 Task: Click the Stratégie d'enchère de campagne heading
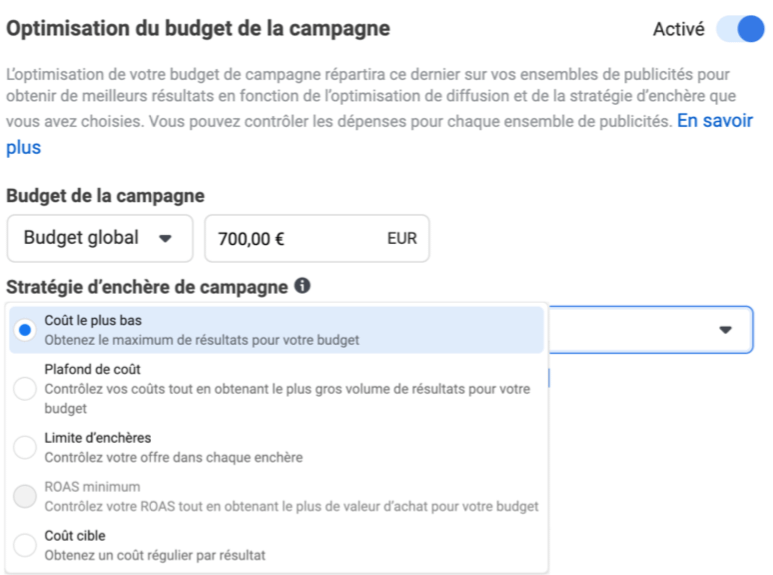click(146, 287)
